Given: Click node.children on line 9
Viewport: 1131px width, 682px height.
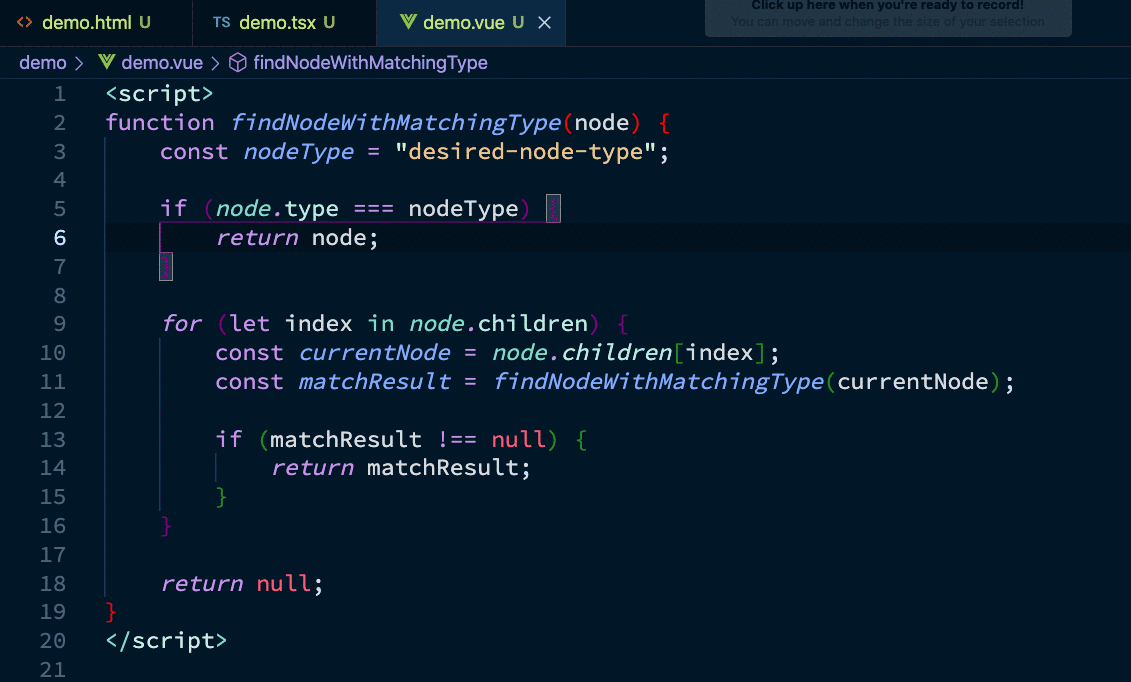Looking at the screenshot, I should point(498,324).
